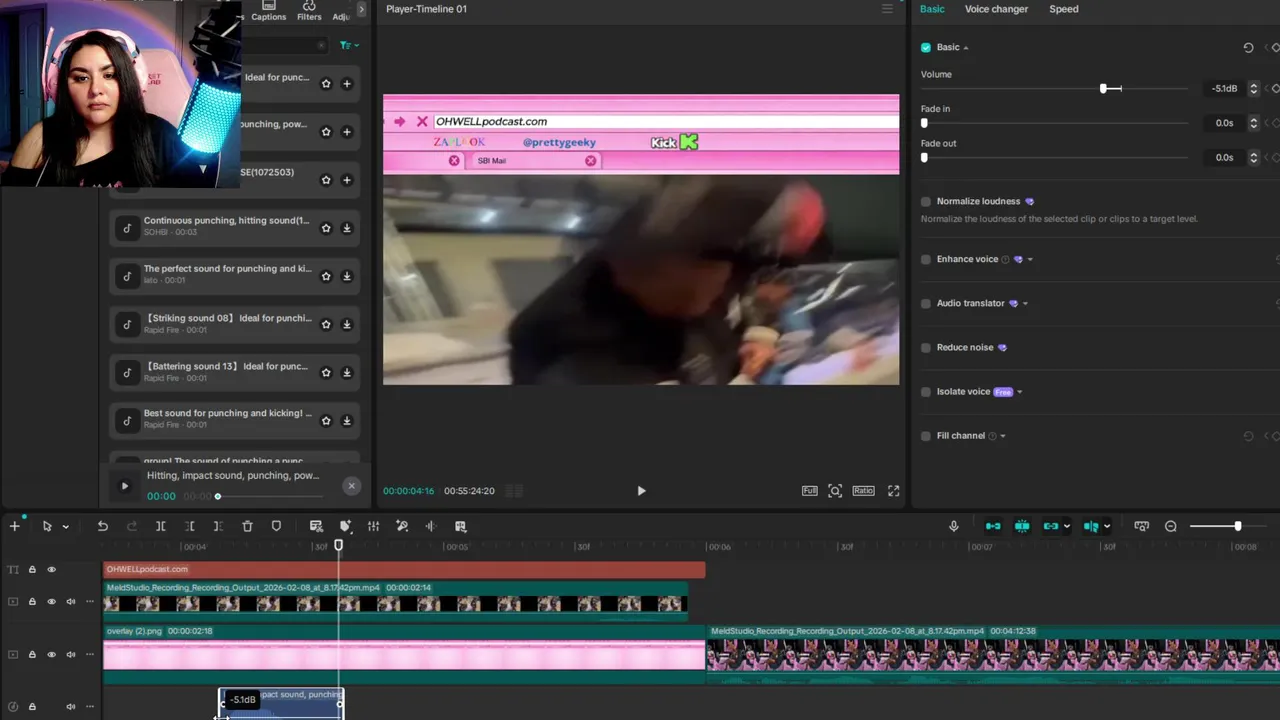Toggle the auto snapping icon

tap(1022, 526)
